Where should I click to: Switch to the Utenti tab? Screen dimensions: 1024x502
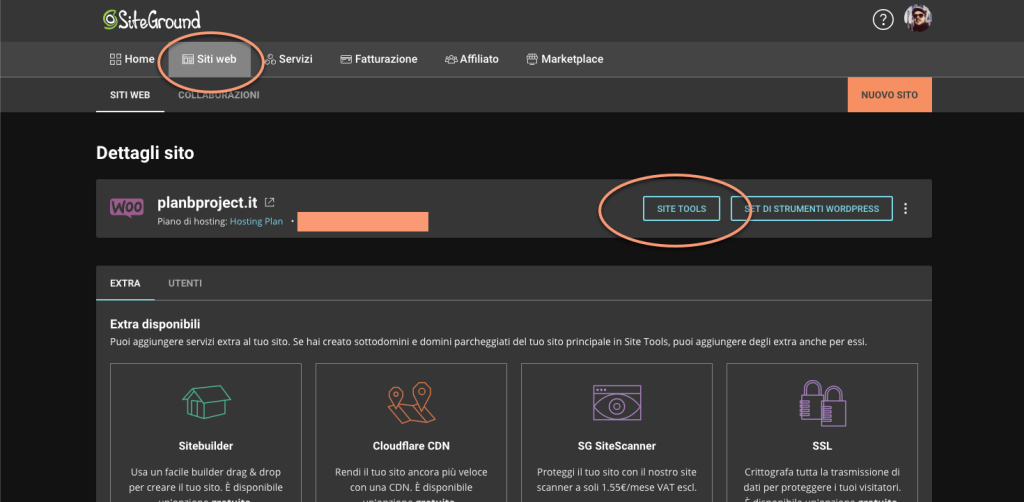[x=185, y=283]
